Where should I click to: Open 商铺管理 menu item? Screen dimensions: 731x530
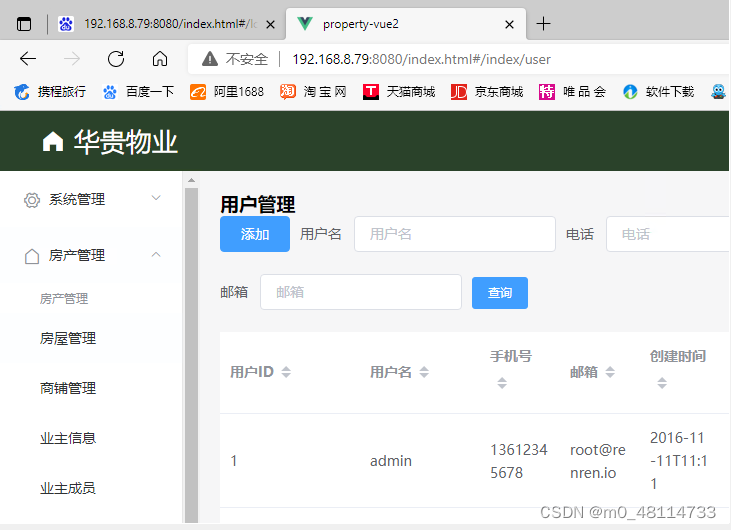tap(68, 388)
